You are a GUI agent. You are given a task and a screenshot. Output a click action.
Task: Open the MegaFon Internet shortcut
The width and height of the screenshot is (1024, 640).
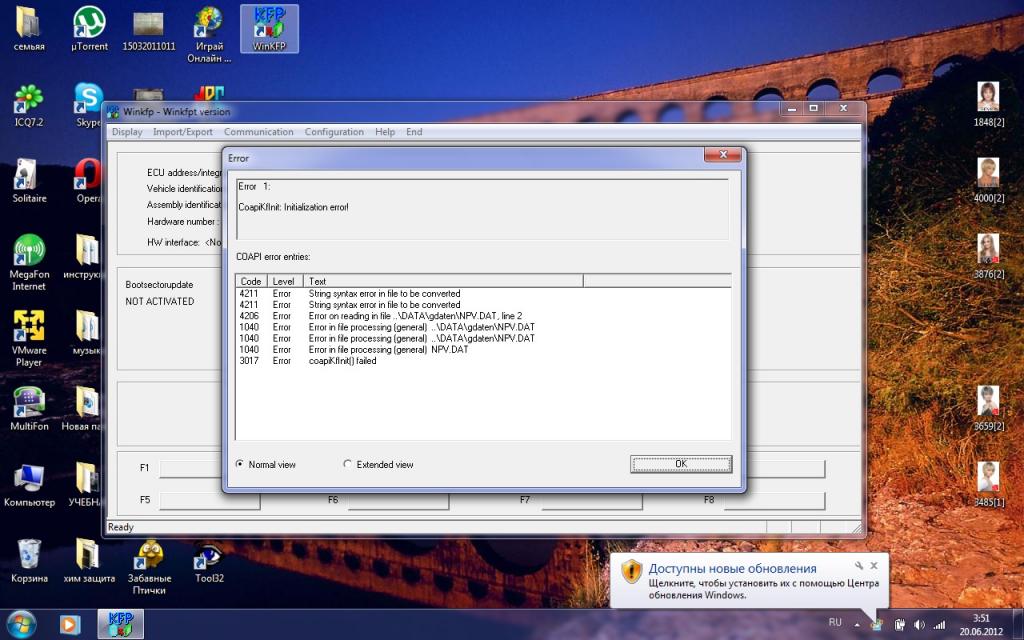[x=29, y=258]
